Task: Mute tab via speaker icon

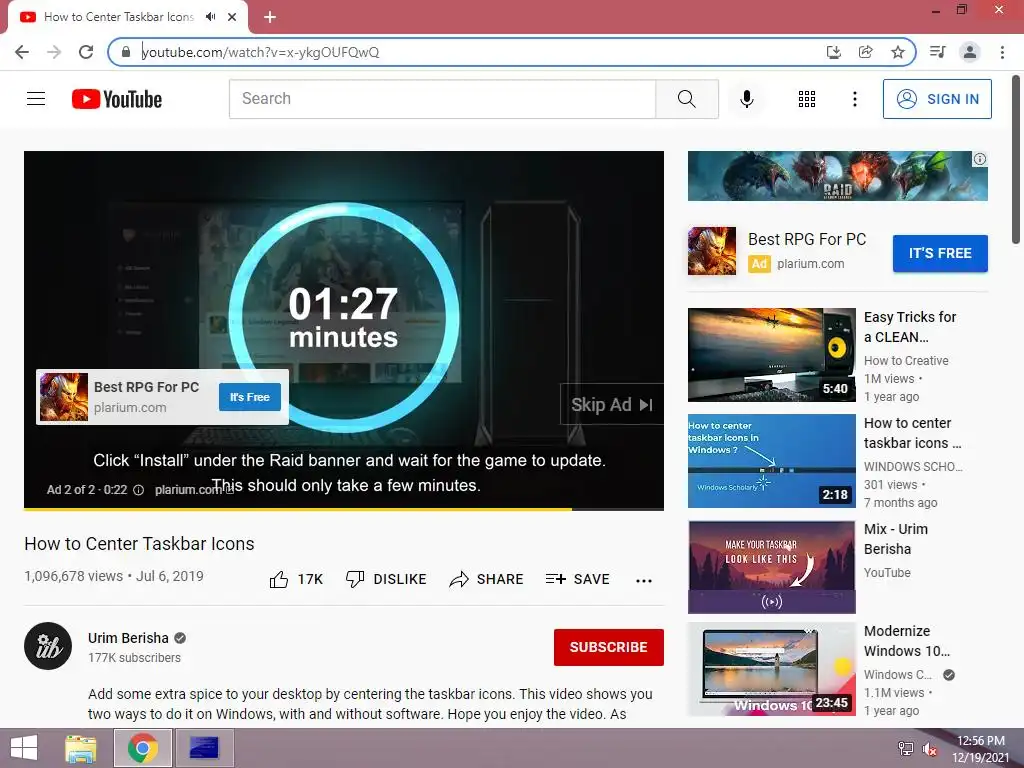Action: click(210, 17)
